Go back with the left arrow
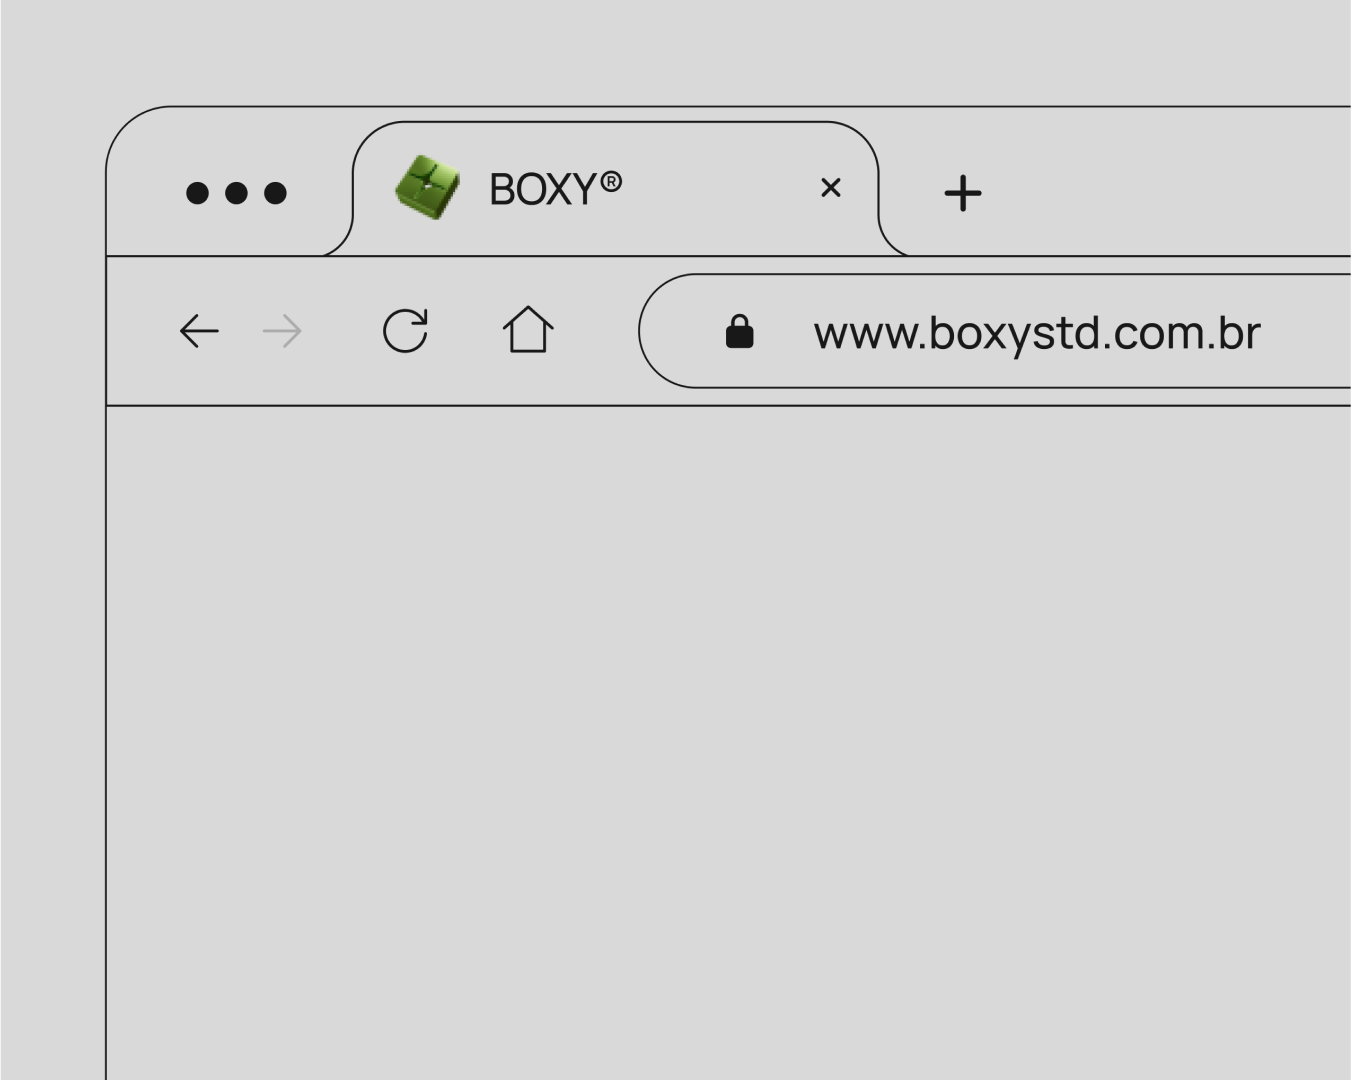This screenshot has height=1080, width=1351. tap(198, 331)
